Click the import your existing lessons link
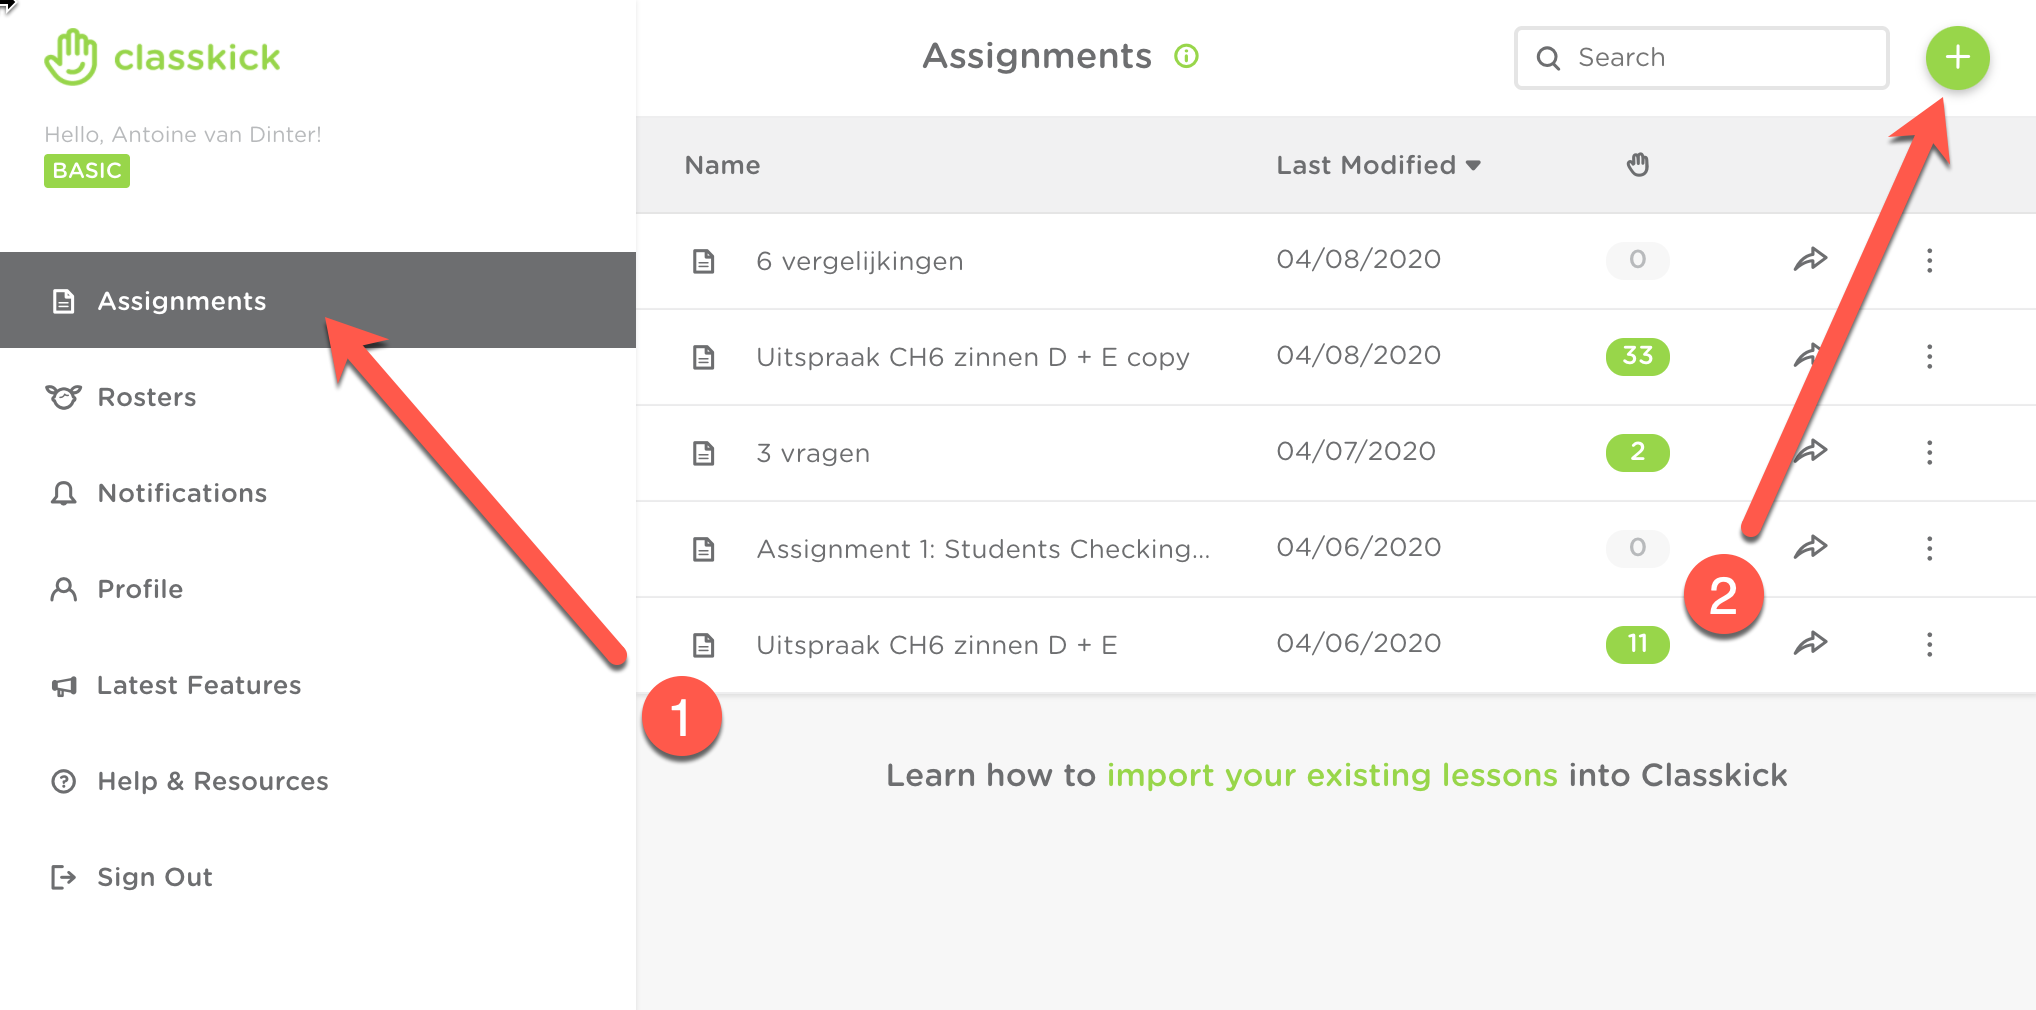2036x1010 pixels. [x=1332, y=775]
